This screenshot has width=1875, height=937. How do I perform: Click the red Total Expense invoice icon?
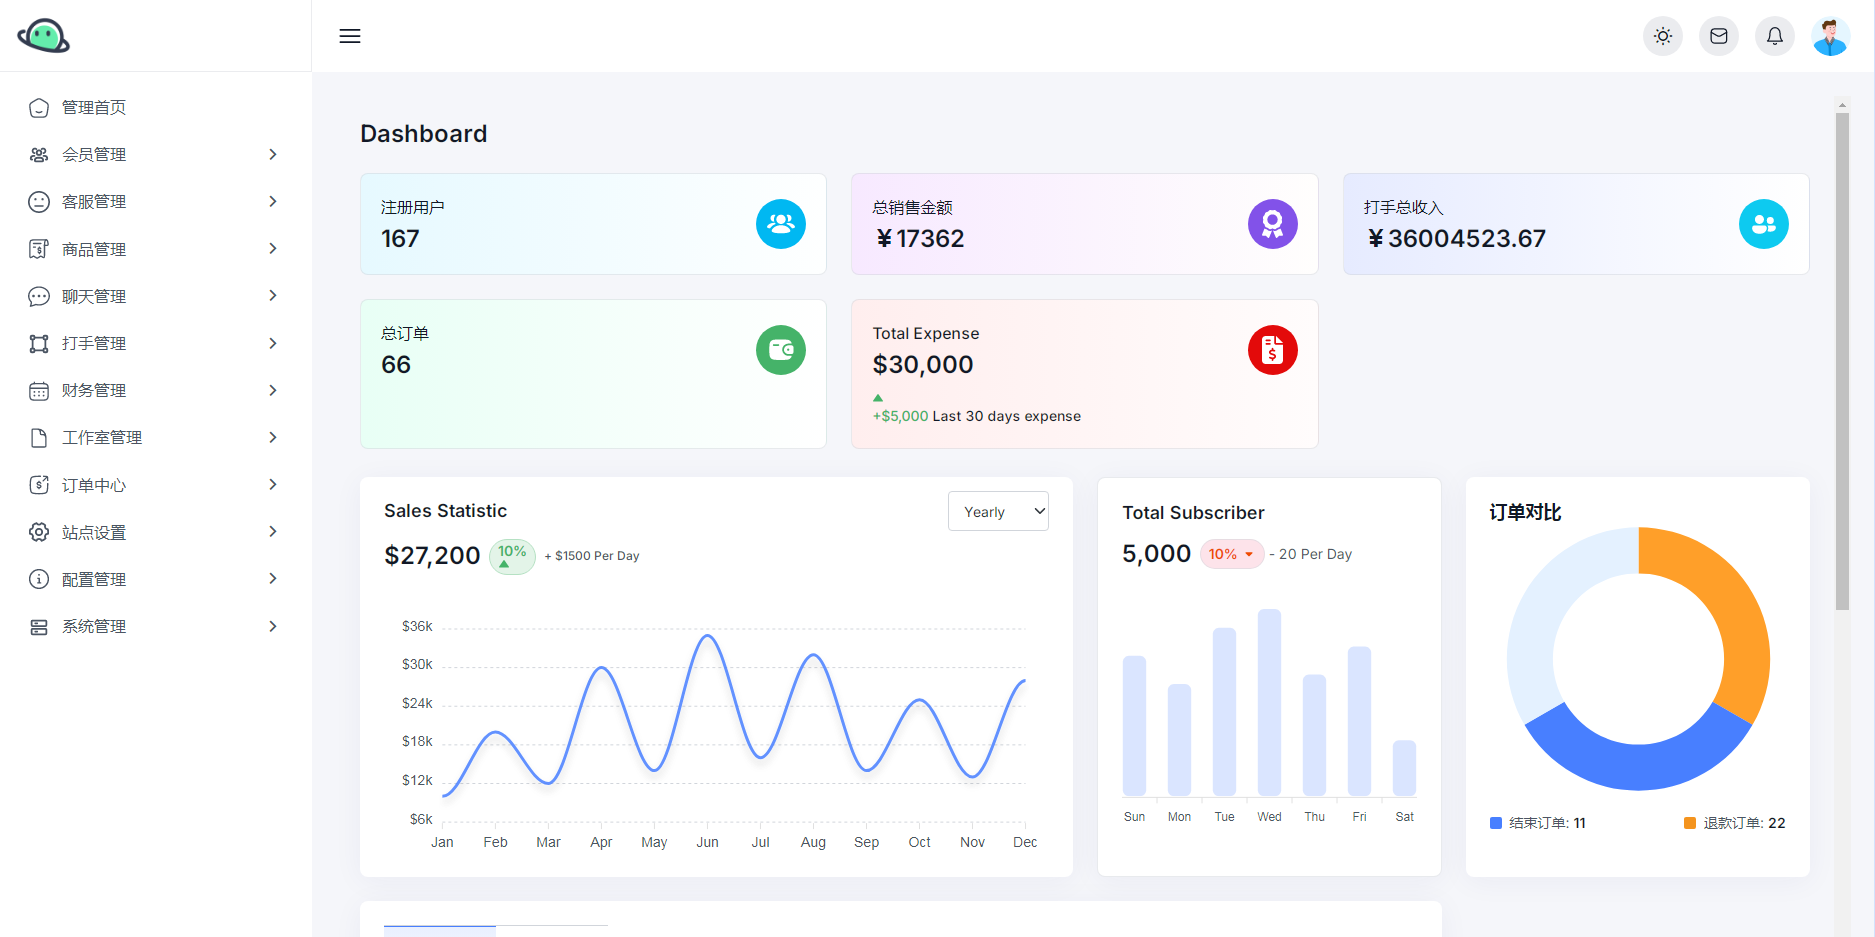[x=1272, y=350]
